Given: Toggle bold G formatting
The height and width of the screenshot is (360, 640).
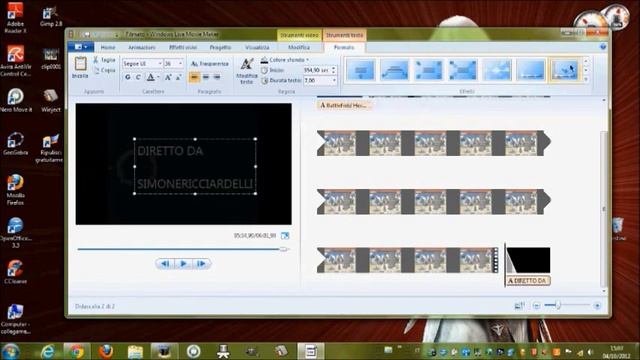Looking at the screenshot, I should [x=128, y=77].
